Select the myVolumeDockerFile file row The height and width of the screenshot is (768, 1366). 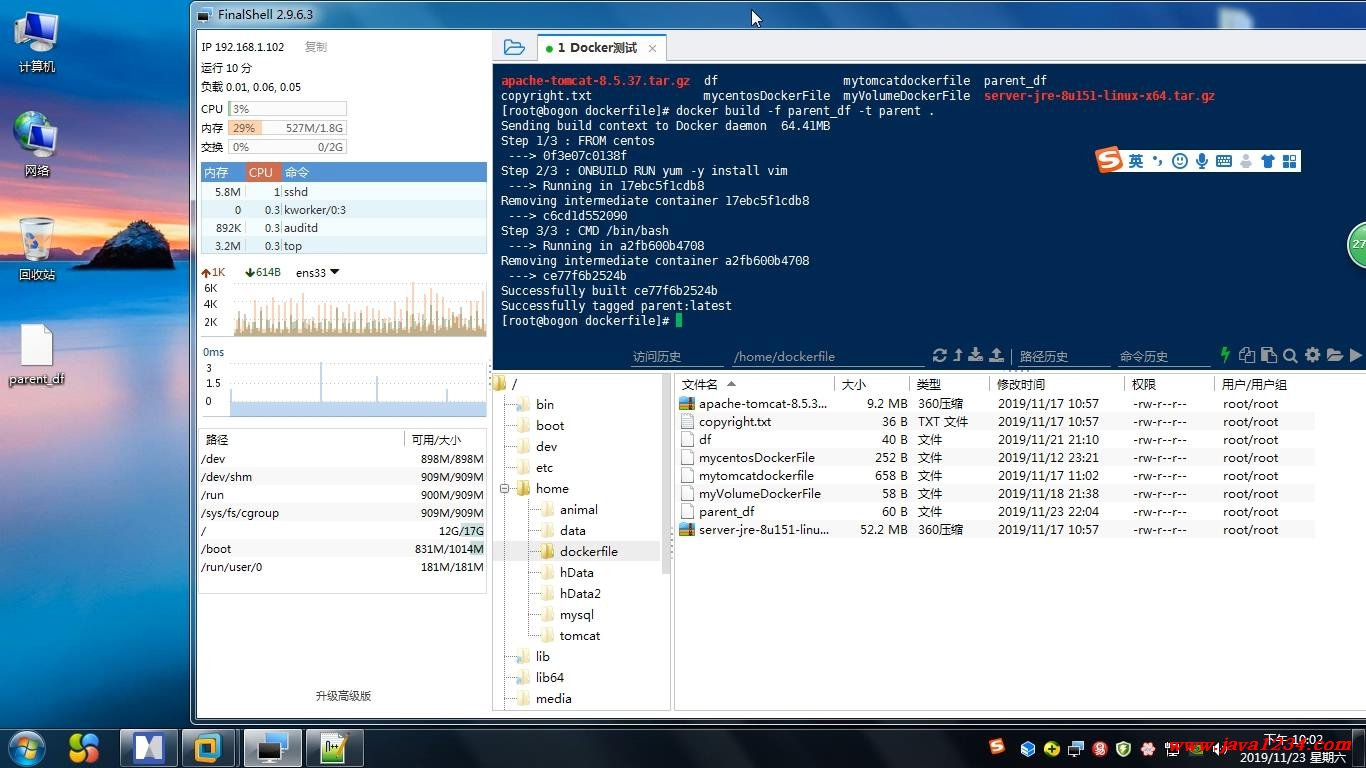pyautogui.click(x=995, y=494)
